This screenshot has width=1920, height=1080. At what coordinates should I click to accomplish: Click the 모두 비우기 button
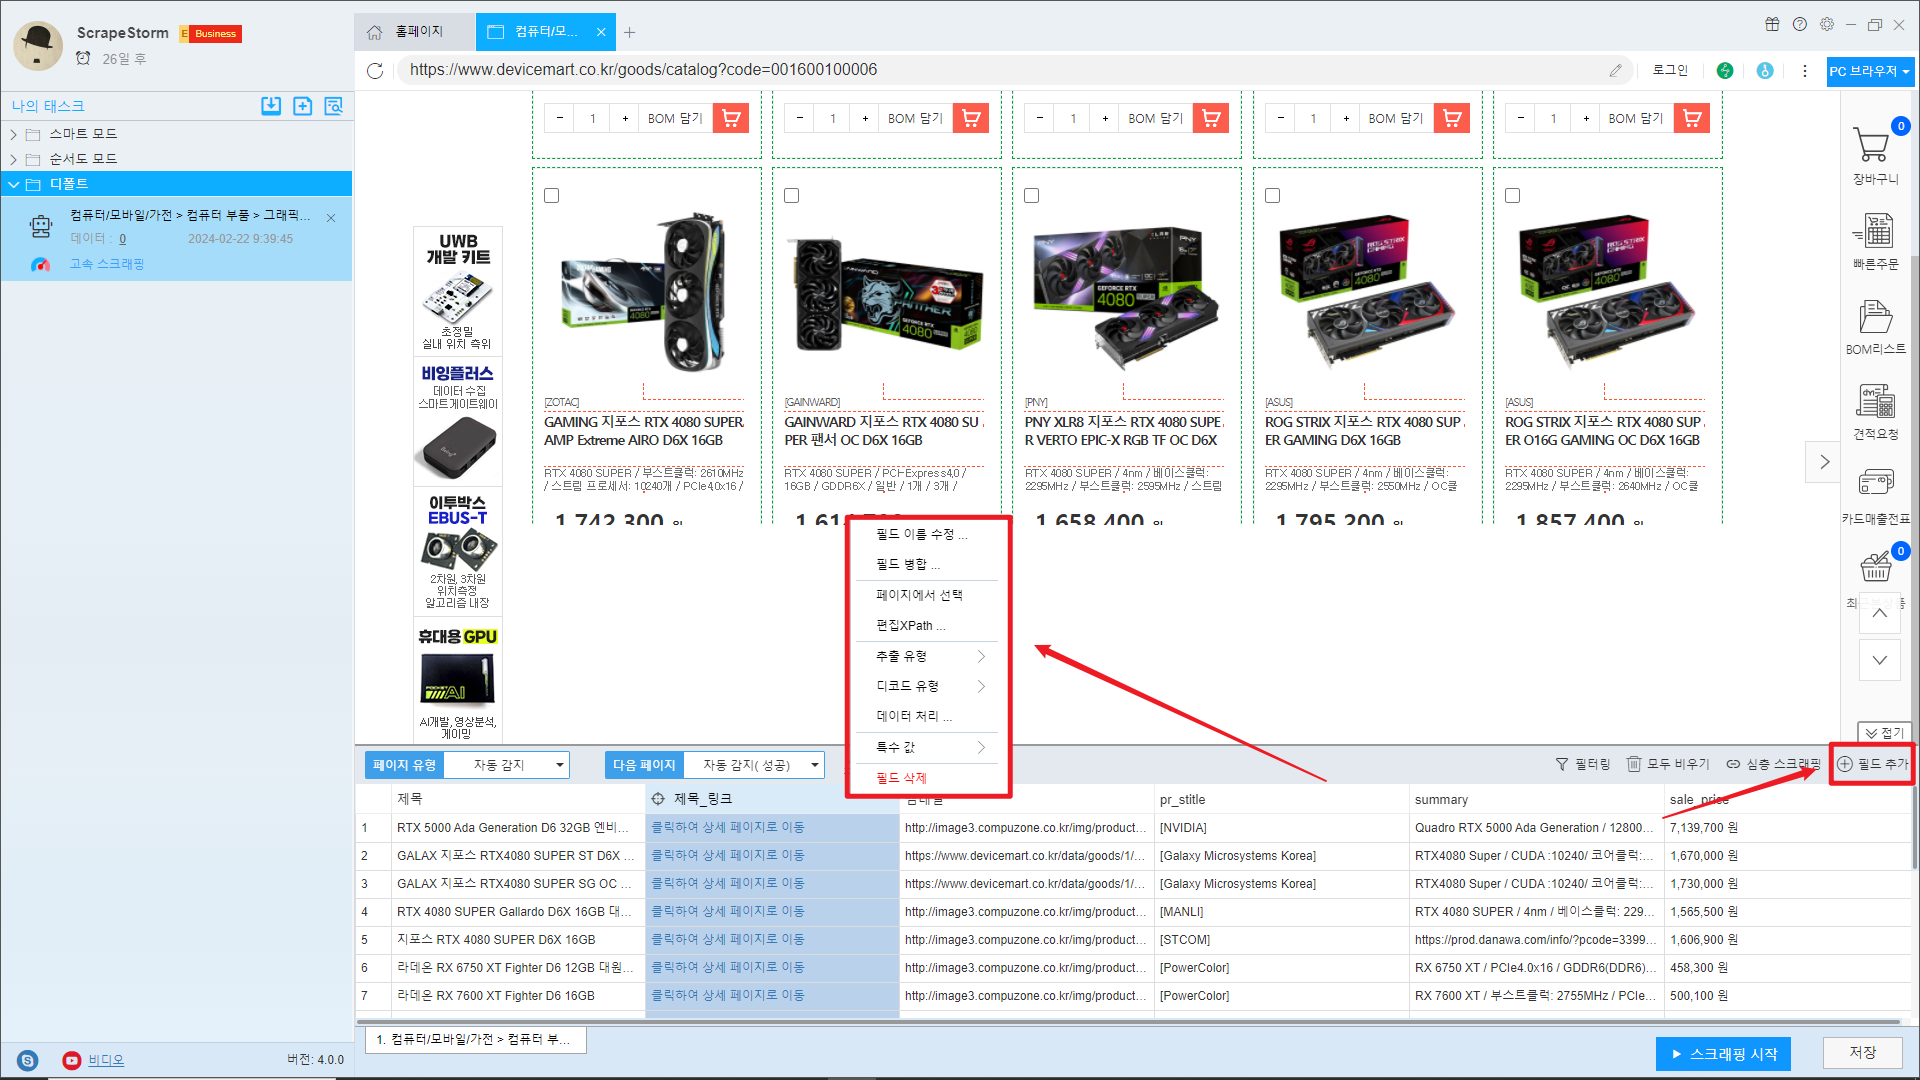(1668, 764)
